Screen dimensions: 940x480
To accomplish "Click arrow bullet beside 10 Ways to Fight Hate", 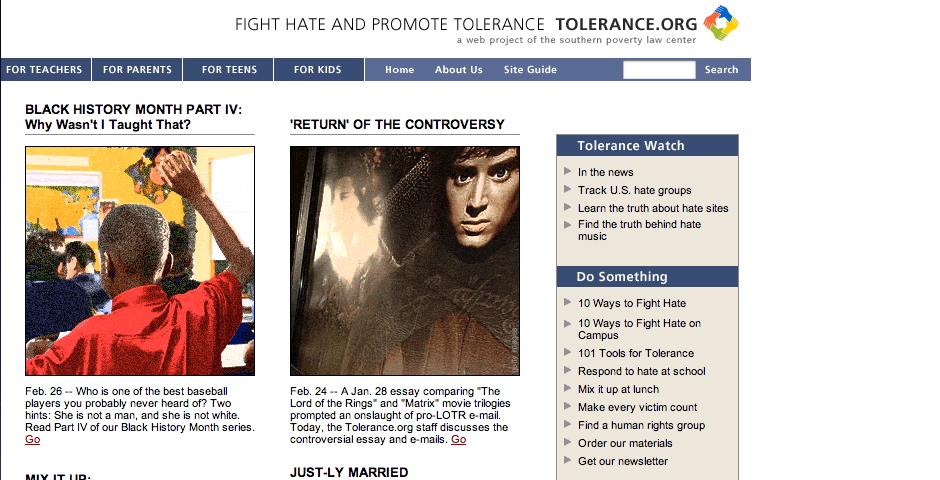I will 567,302.
